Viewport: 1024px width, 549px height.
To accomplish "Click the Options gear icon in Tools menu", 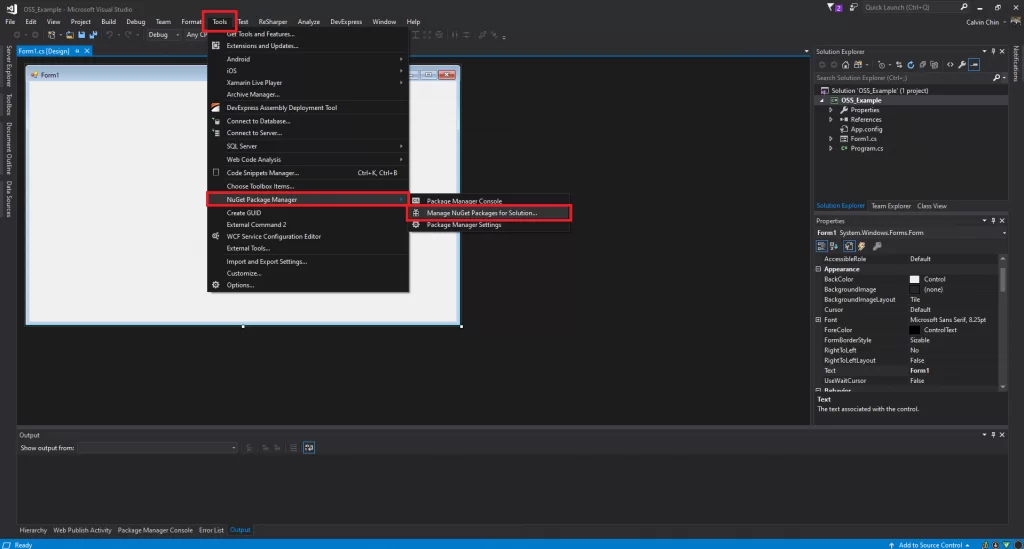I will click(x=216, y=285).
